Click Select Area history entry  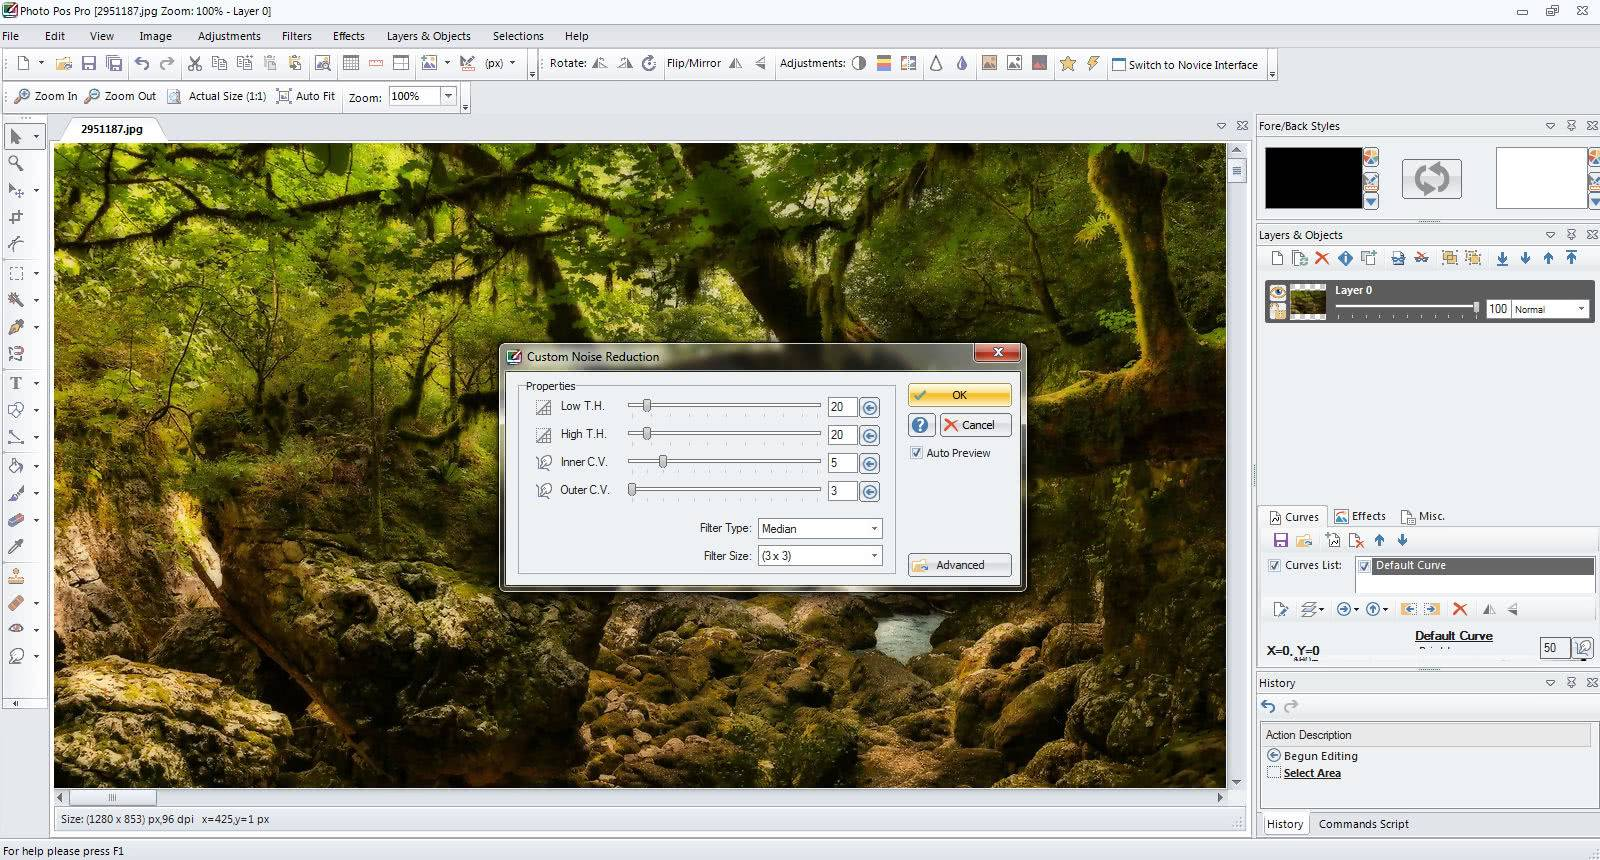click(1312, 773)
